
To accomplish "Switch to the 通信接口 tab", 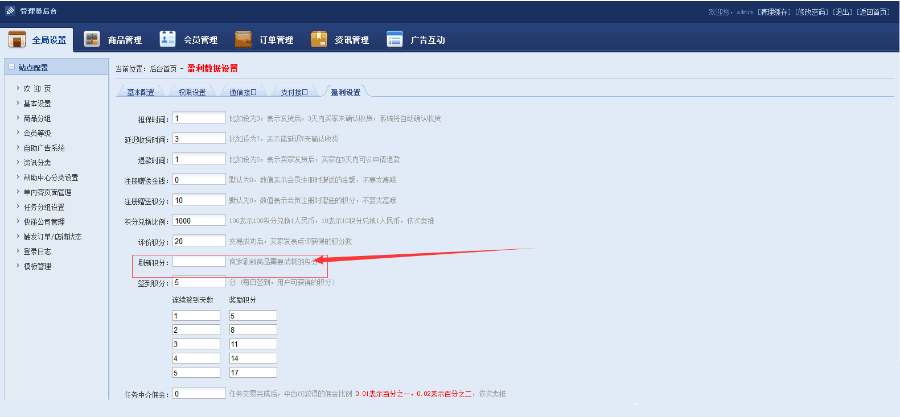I will [243, 92].
